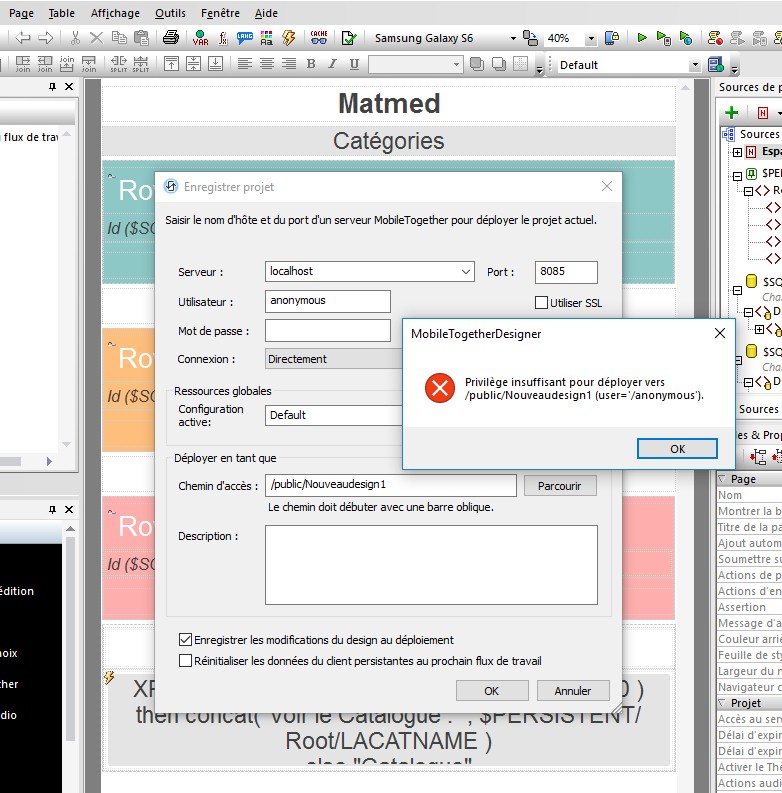Open the Outils menu
782x793 pixels.
(170, 13)
